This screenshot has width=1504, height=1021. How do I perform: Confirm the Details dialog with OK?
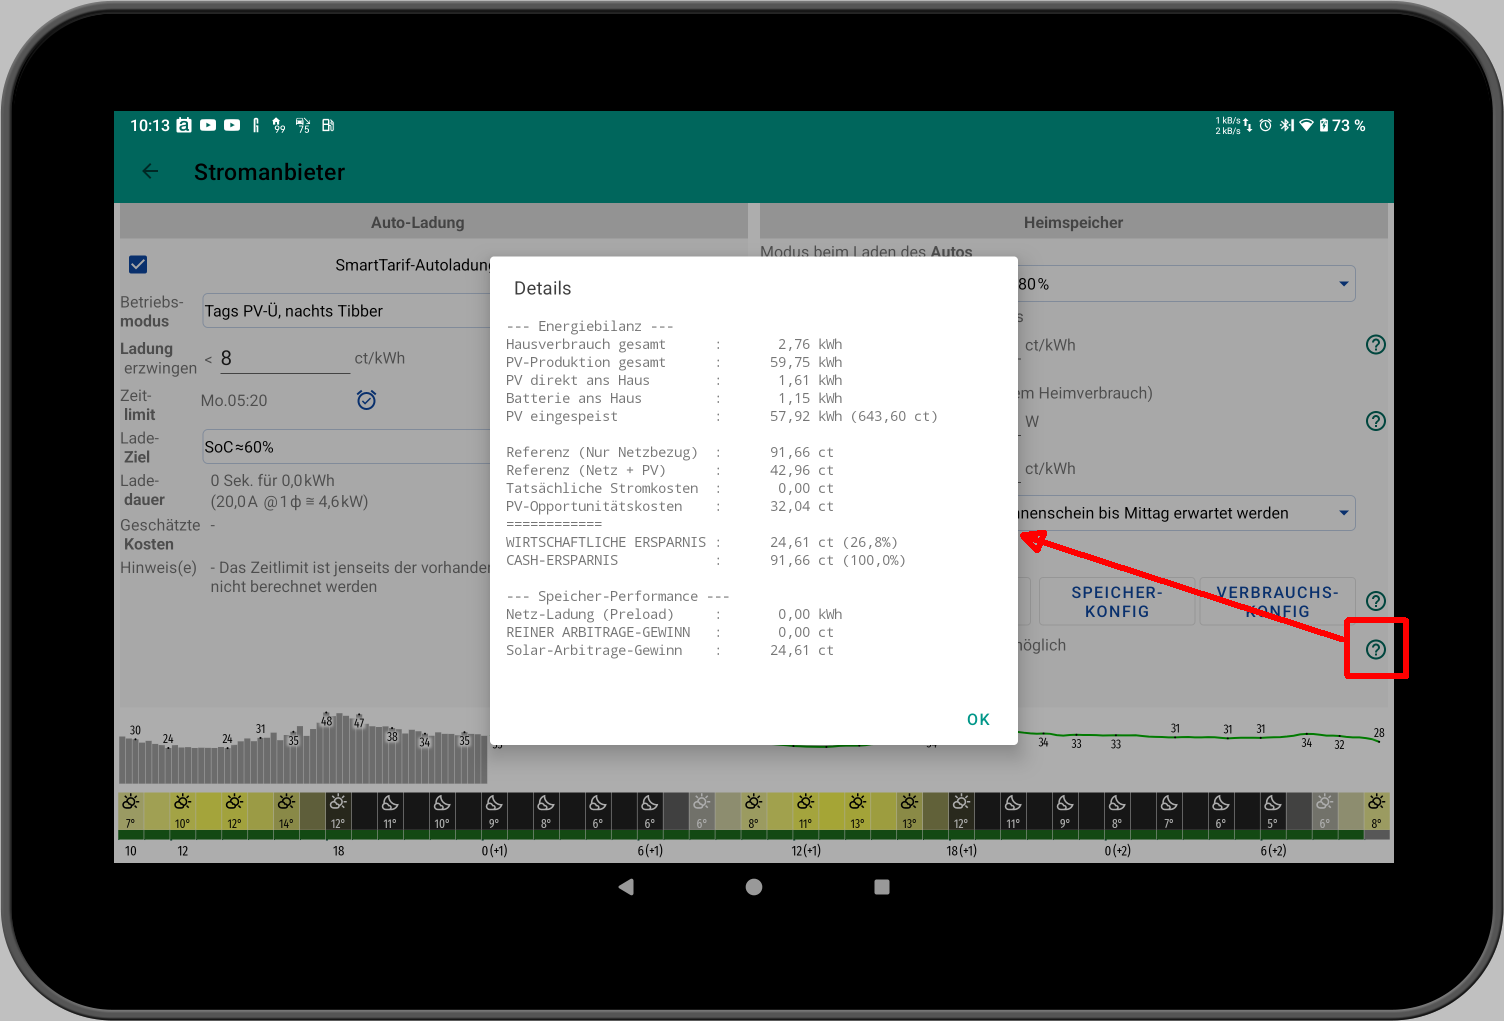(x=978, y=718)
